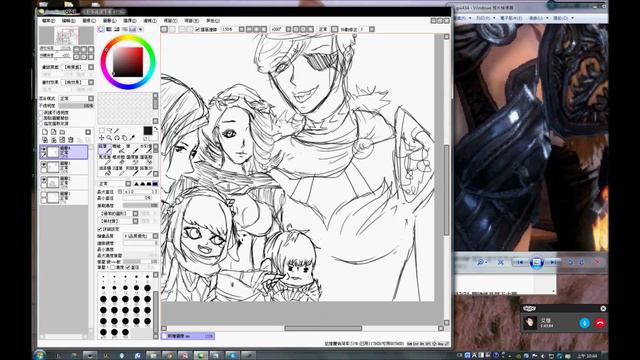Open brush texture dropdown (無材質)
The height and width of the screenshot is (360, 640).
click(118, 221)
